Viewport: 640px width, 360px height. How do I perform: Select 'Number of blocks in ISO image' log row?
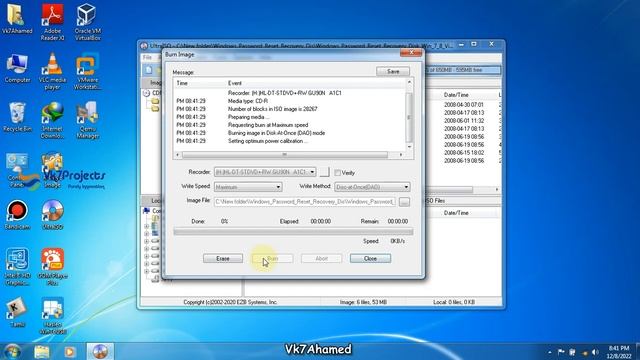[x=289, y=109]
